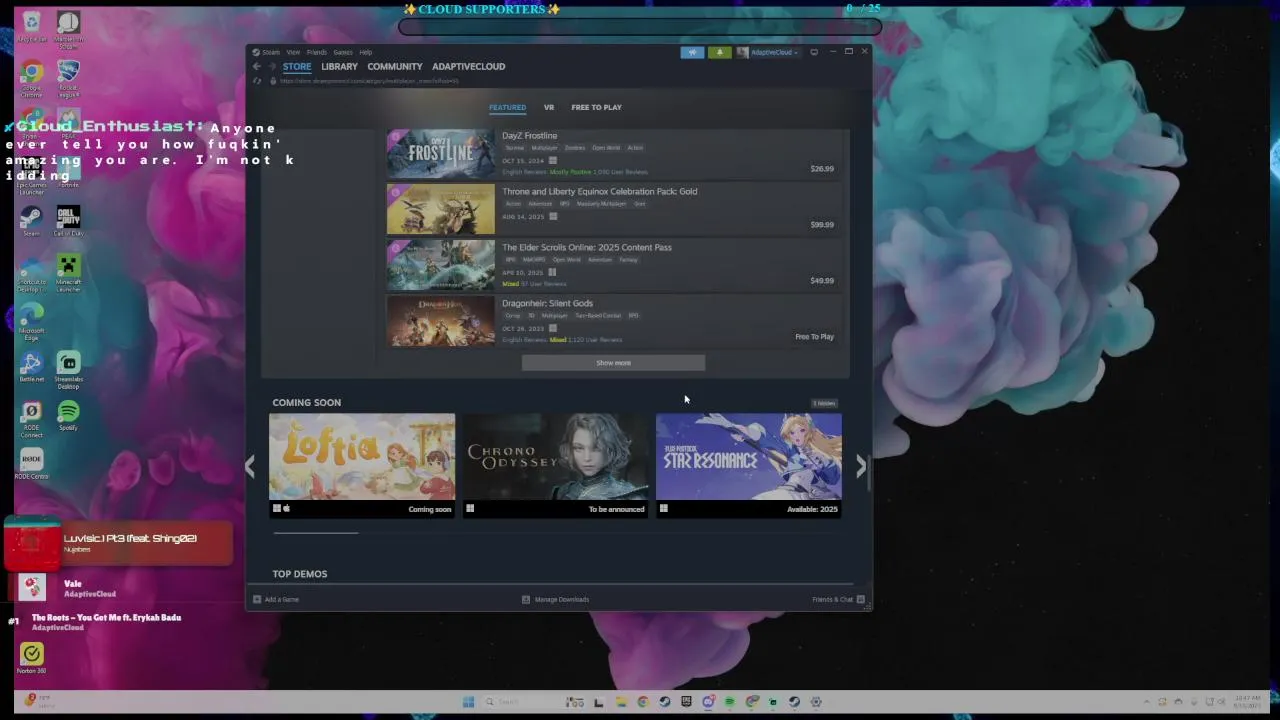Viewport: 1280px width, 720px height.
Task: Open RODE Central desktop shortcut
Action: pos(32,465)
